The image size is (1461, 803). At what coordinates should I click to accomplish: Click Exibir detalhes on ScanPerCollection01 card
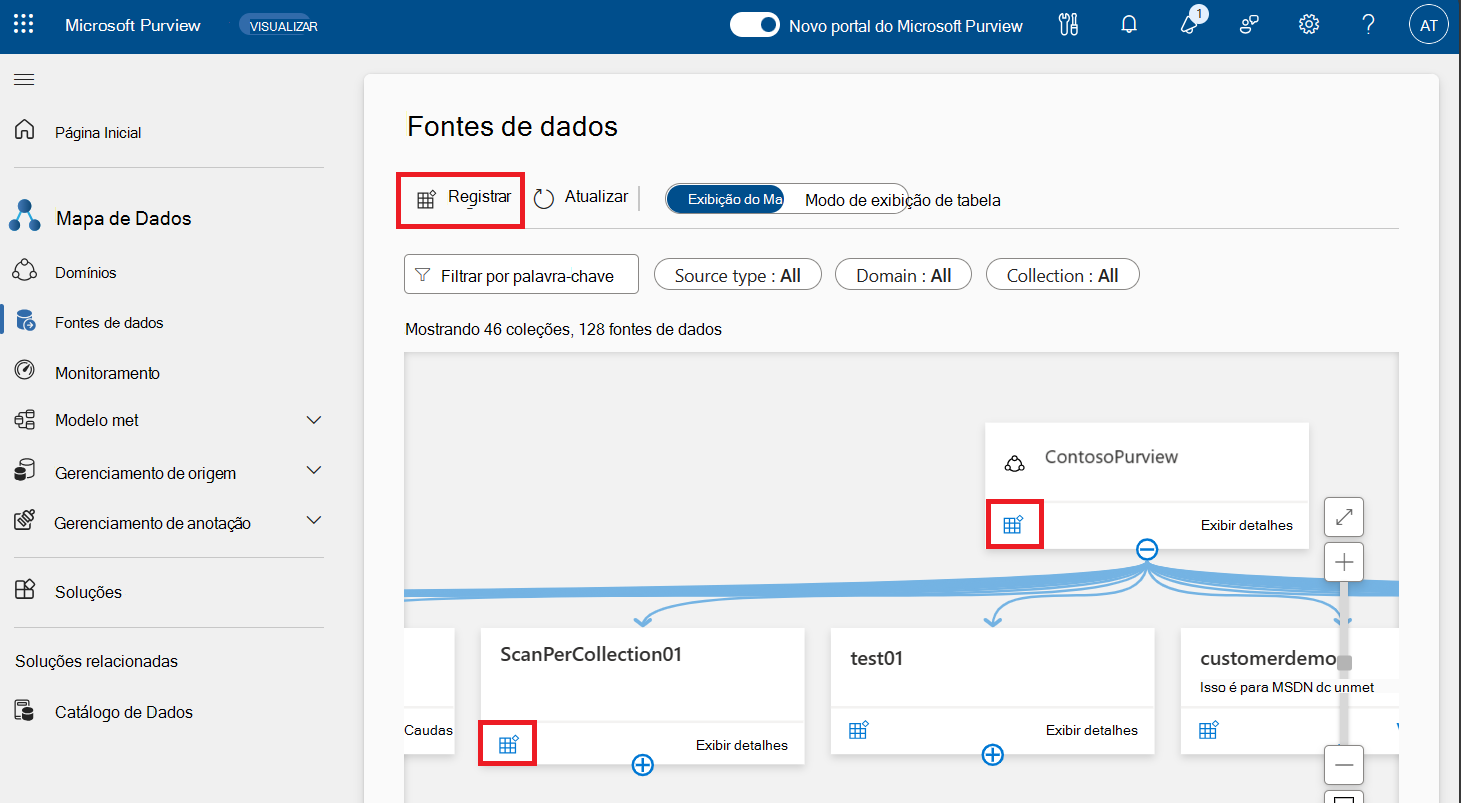[x=742, y=745]
